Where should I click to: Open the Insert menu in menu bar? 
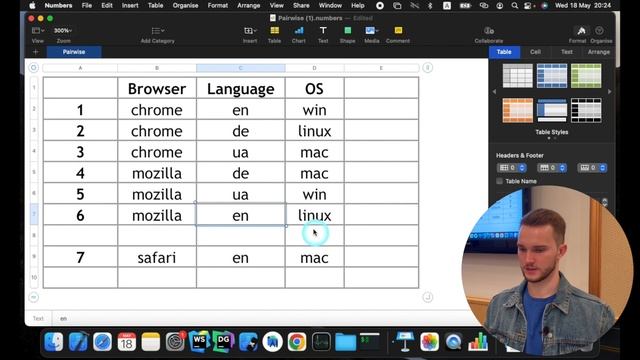(x=130, y=5)
